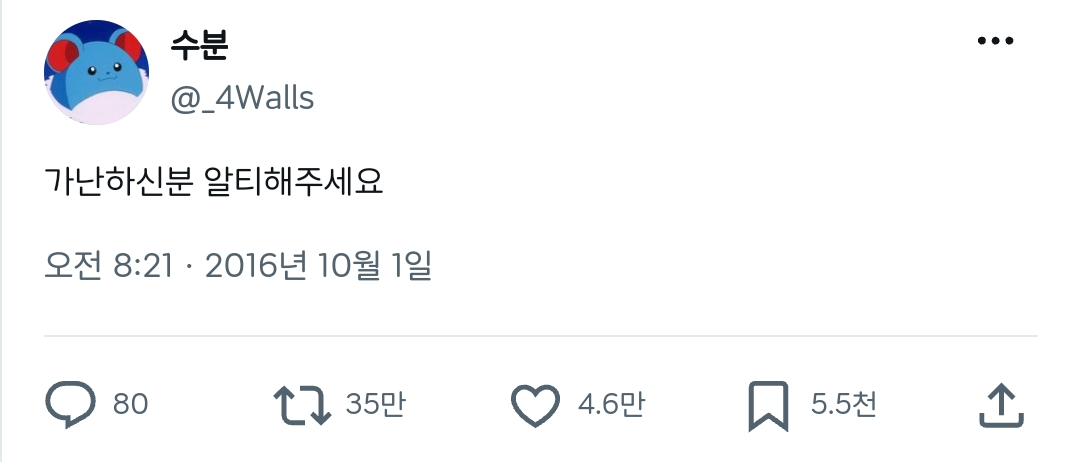The height and width of the screenshot is (462, 1080).
Task: Click the 오전 8:21 time text
Action: [109, 266]
